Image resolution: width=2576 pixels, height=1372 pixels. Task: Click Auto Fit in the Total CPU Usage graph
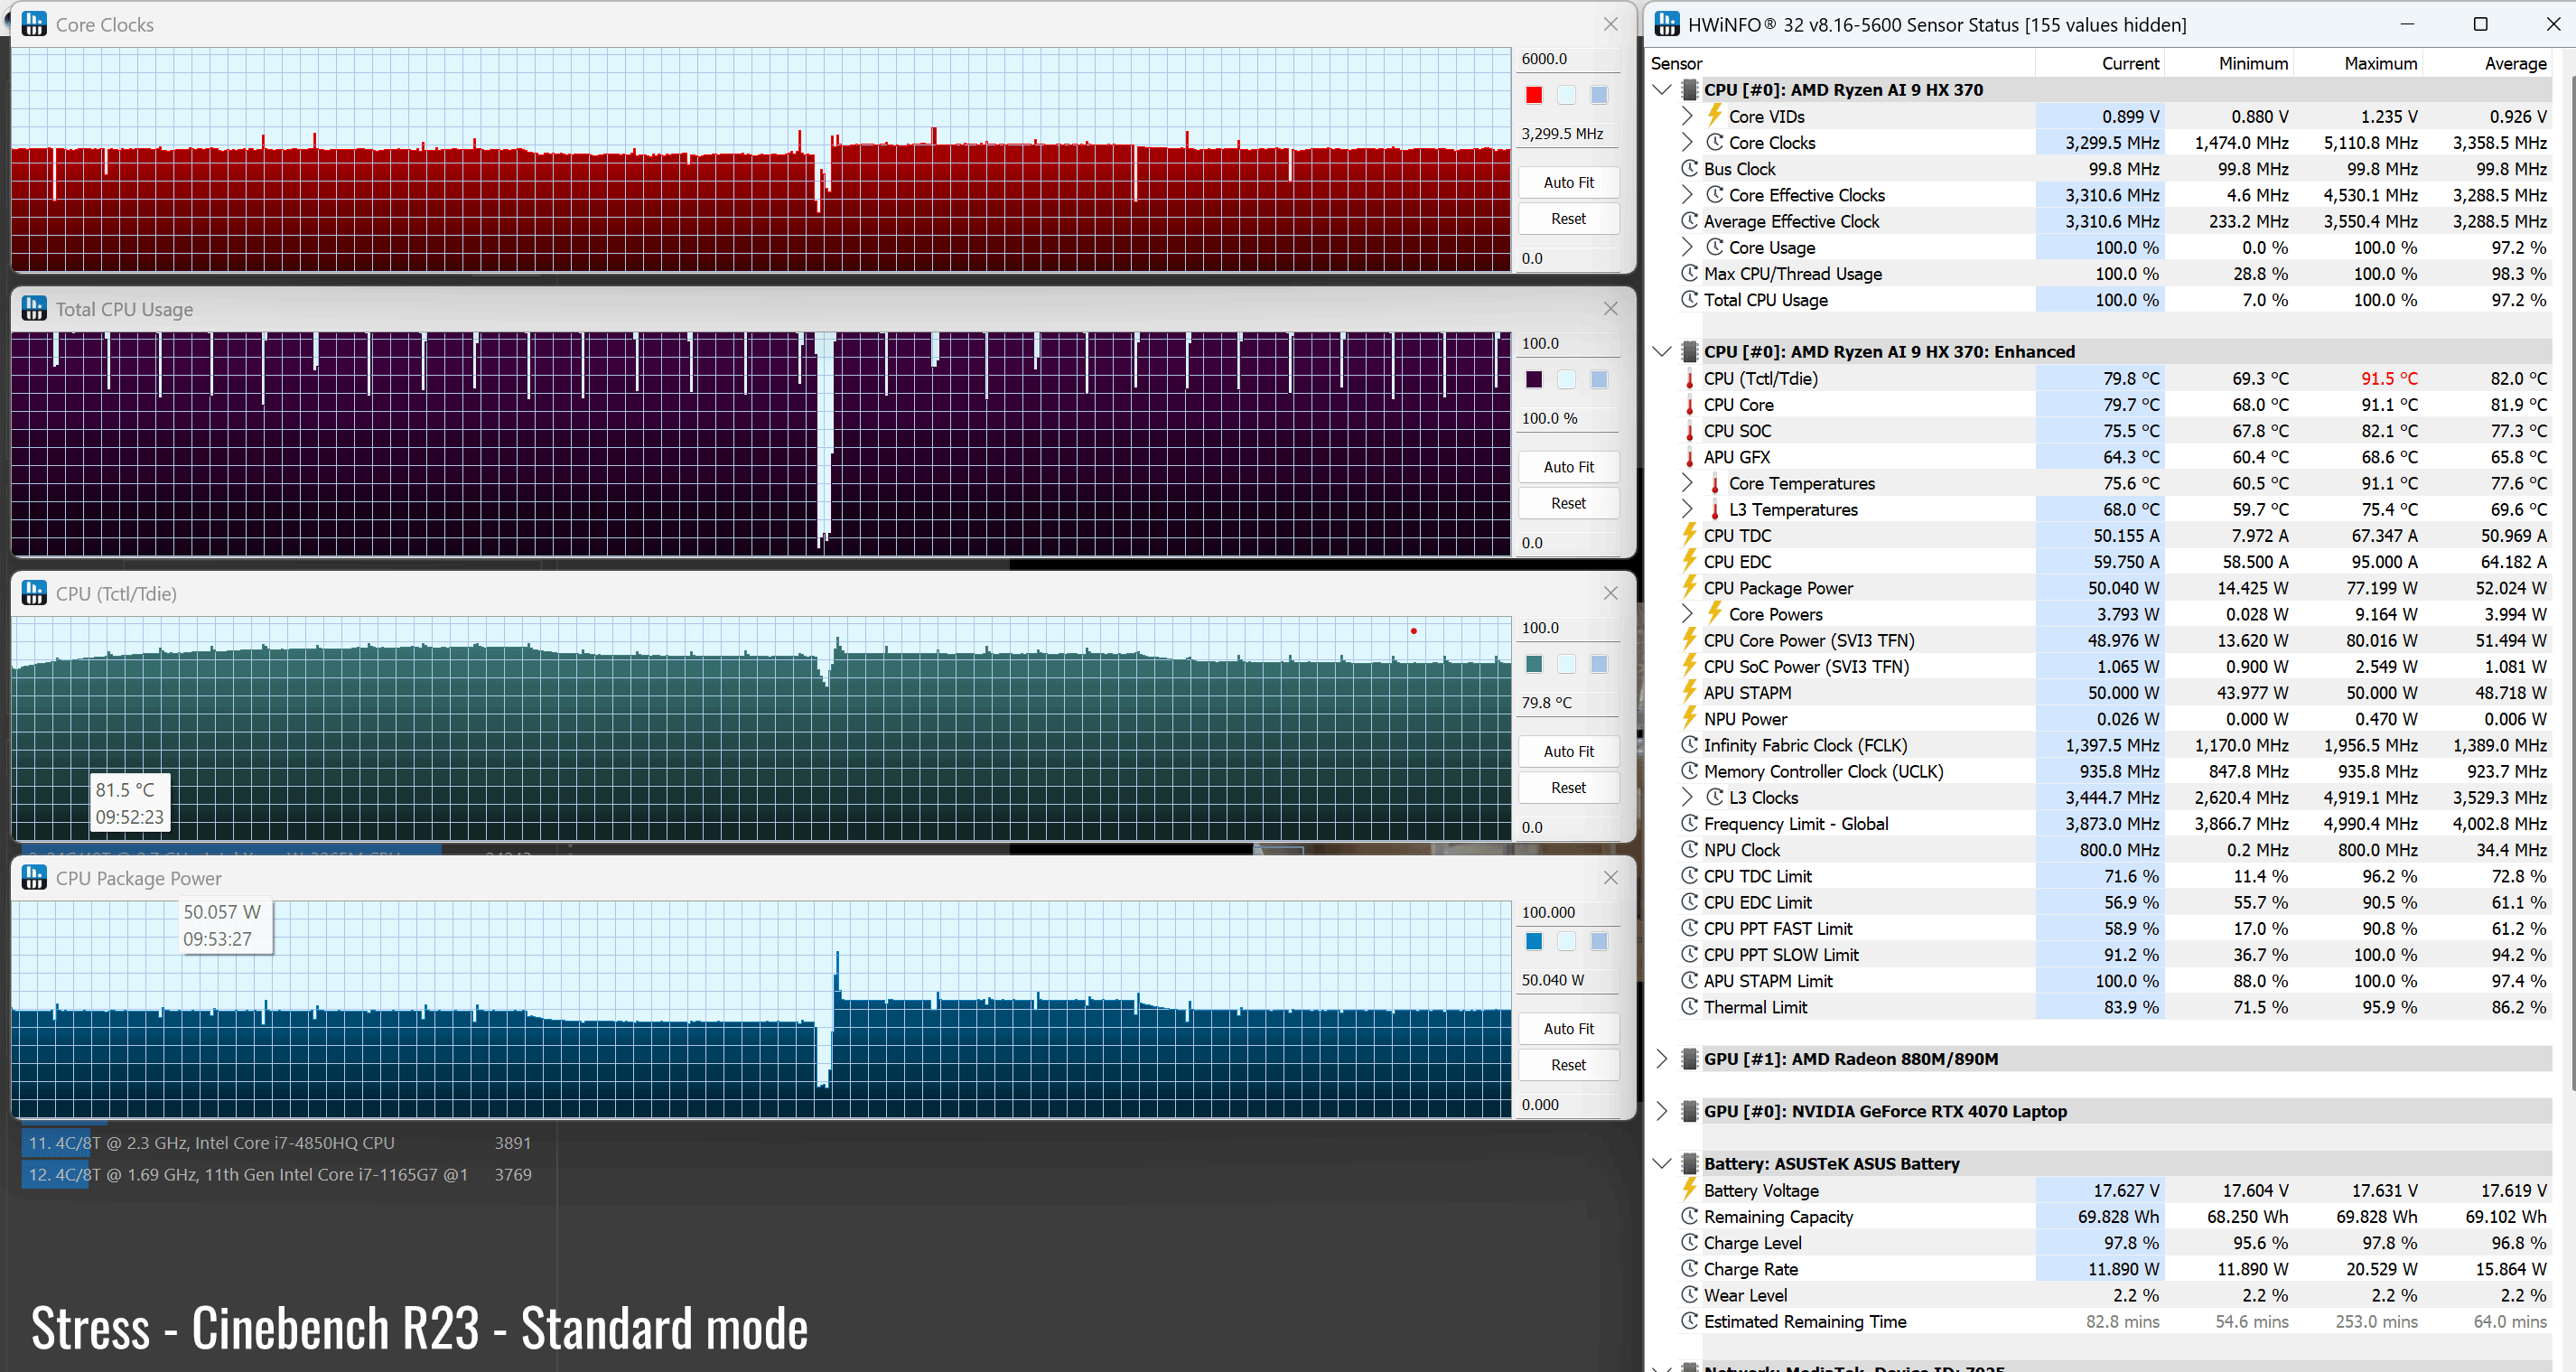(1568, 467)
